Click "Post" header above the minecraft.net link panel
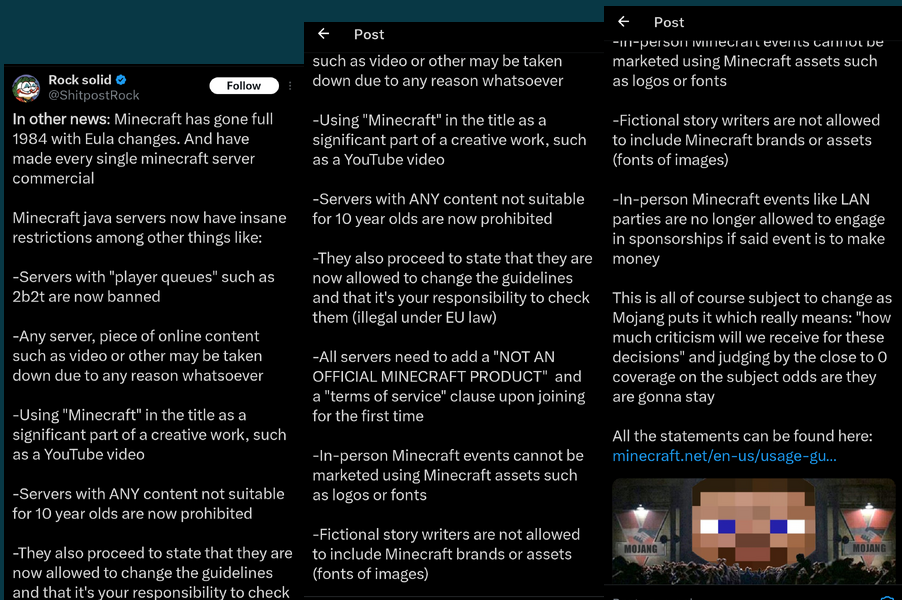Image resolution: width=902 pixels, height=600 pixels. [x=669, y=22]
